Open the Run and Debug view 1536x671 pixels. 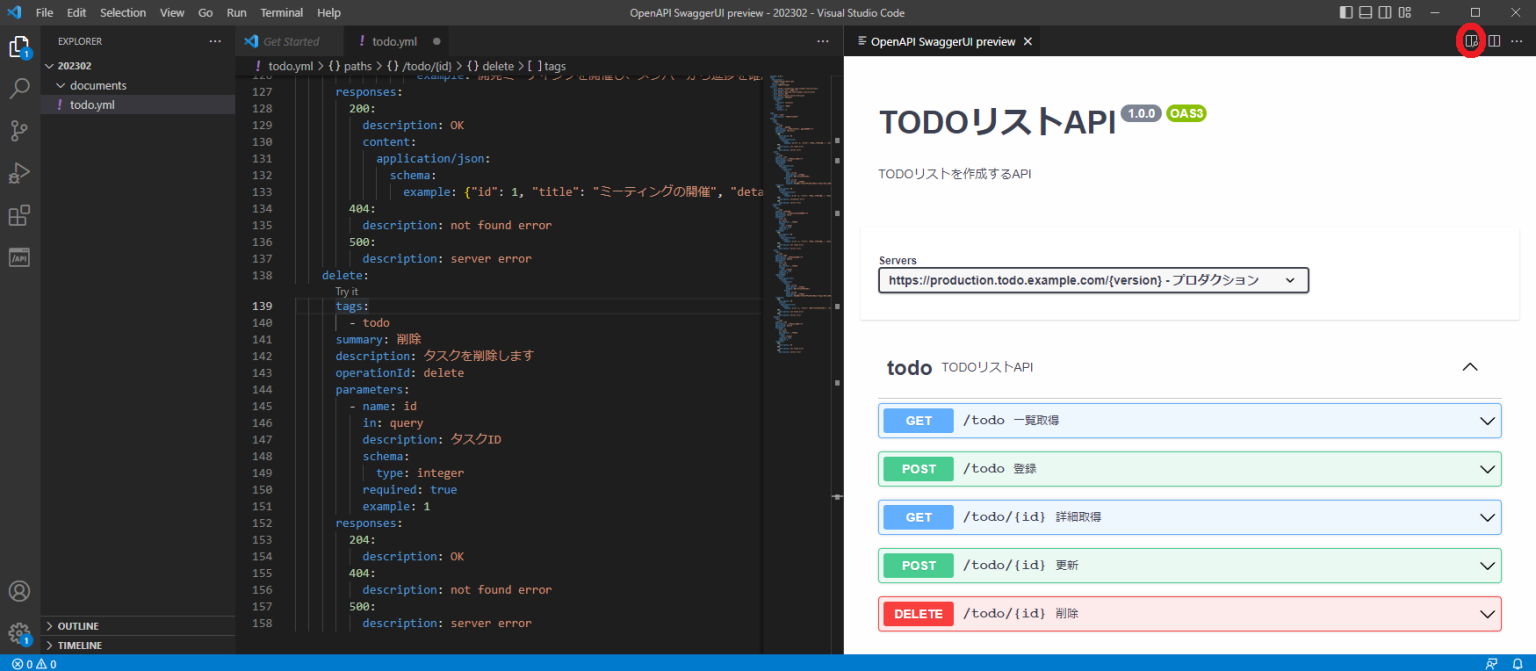[20, 172]
